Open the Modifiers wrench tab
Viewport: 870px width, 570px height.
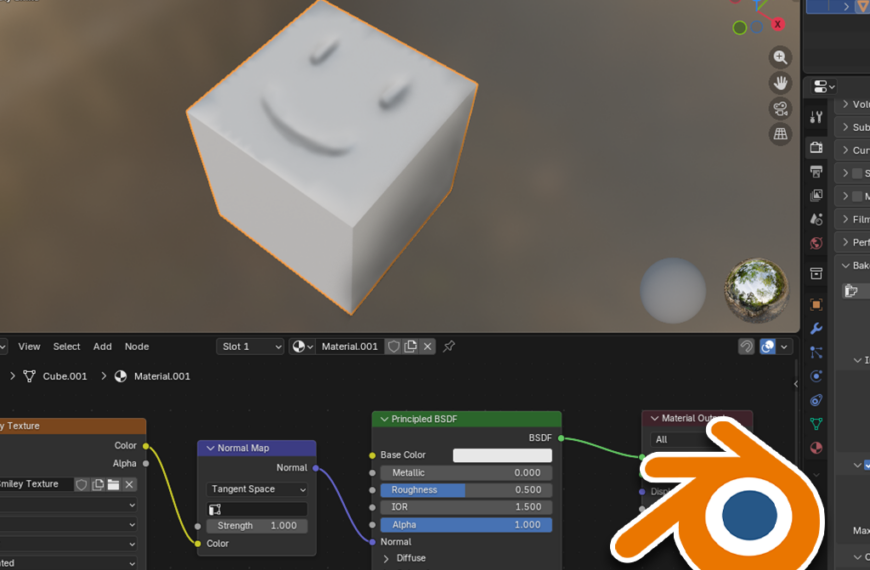click(816, 328)
